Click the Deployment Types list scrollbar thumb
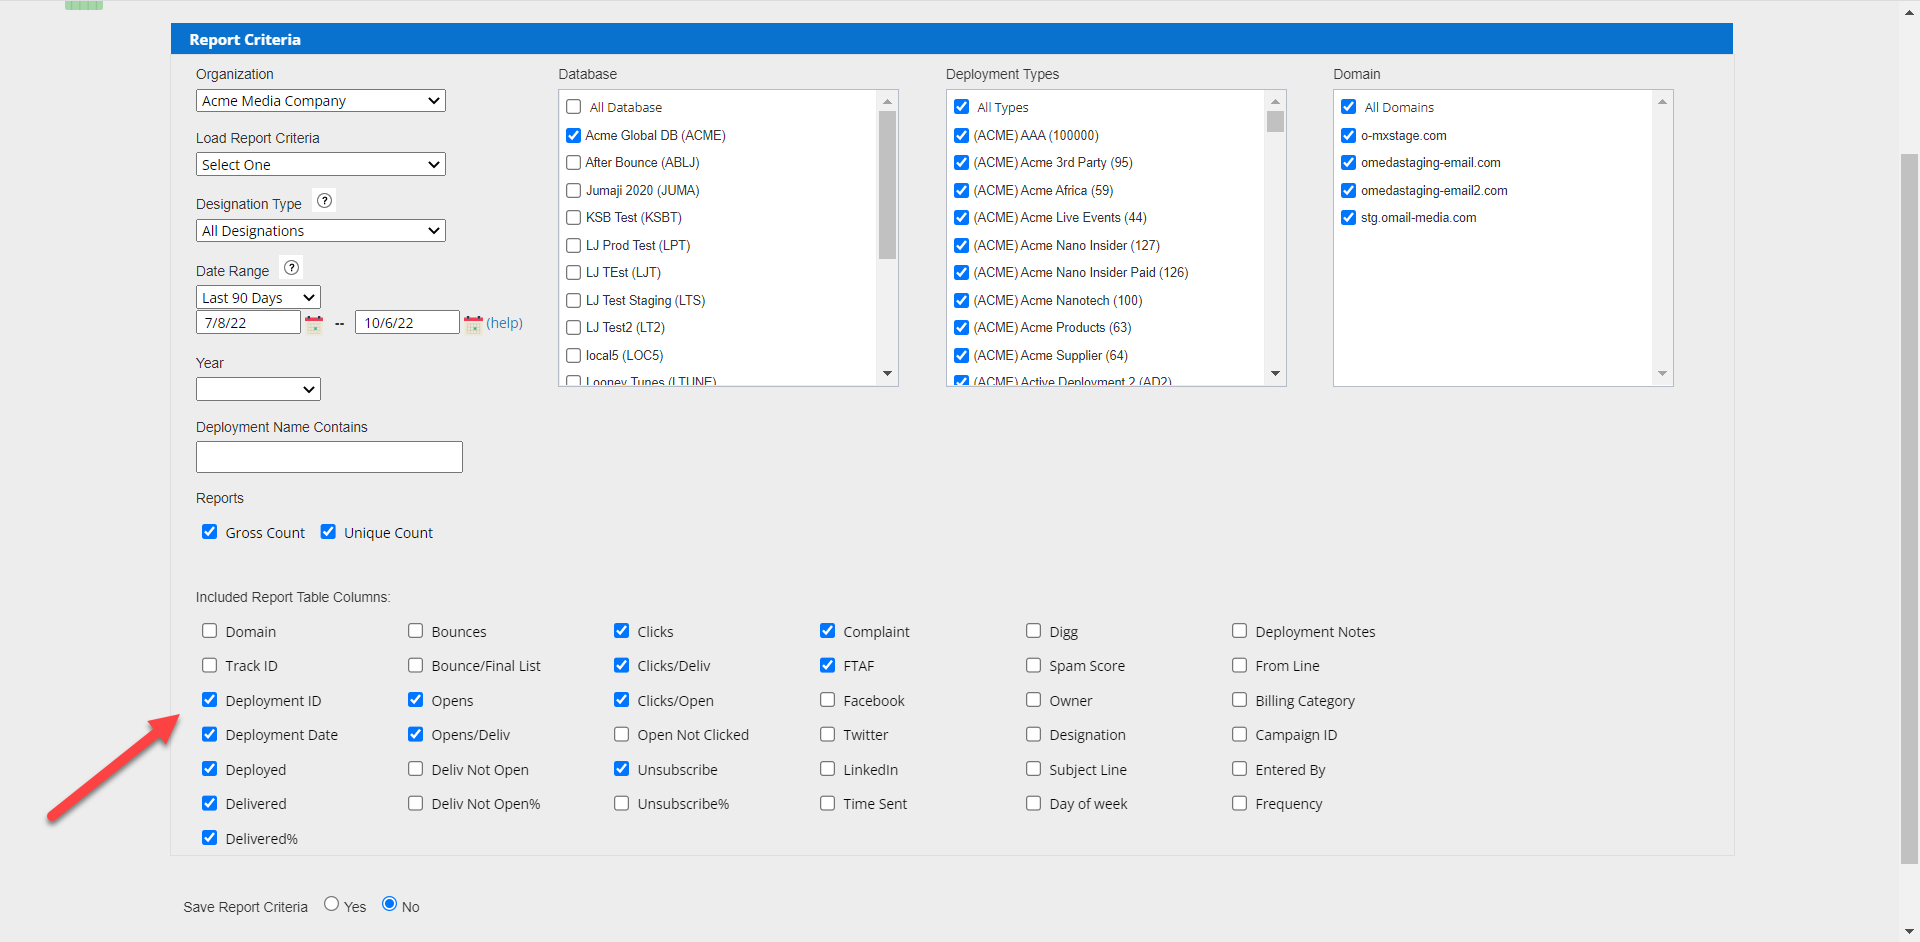Image resolution: width=1920 pixels, height=942 pixels. pos(1275,122)
